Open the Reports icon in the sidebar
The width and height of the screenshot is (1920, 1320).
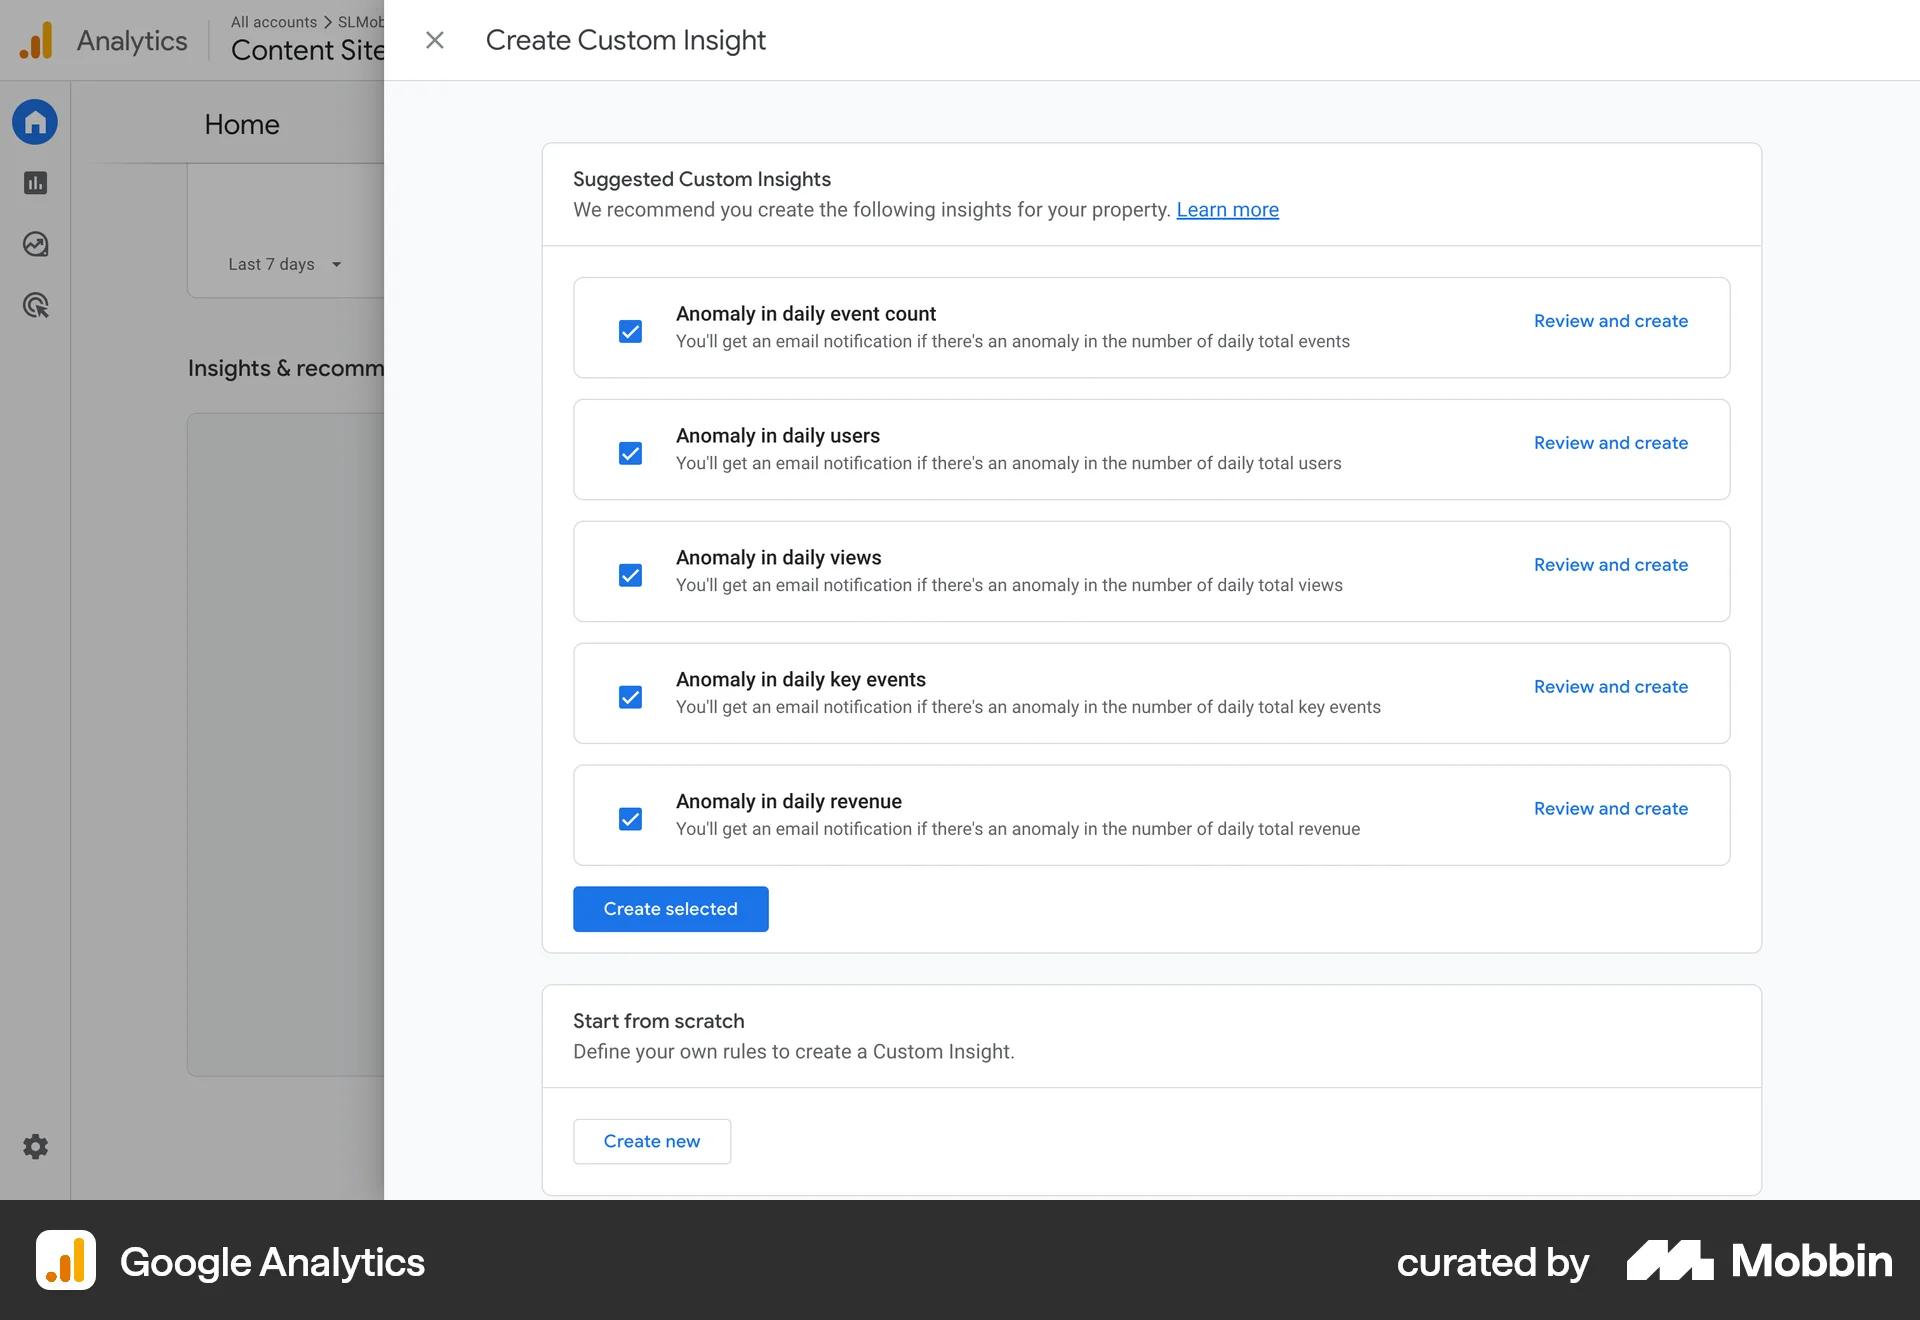[35, 183]
